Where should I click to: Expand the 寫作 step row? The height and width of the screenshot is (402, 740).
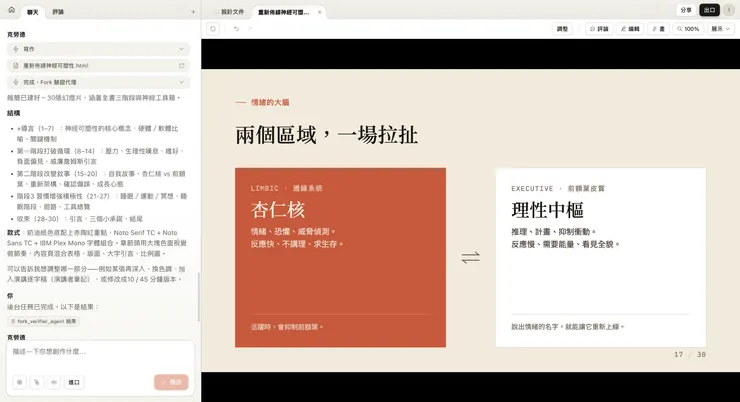point(98,49)
